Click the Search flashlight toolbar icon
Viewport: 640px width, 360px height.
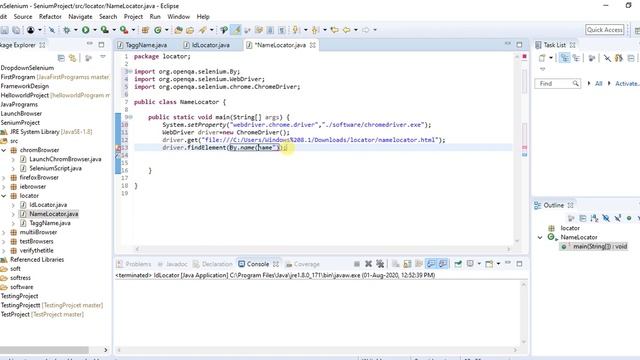203,30
